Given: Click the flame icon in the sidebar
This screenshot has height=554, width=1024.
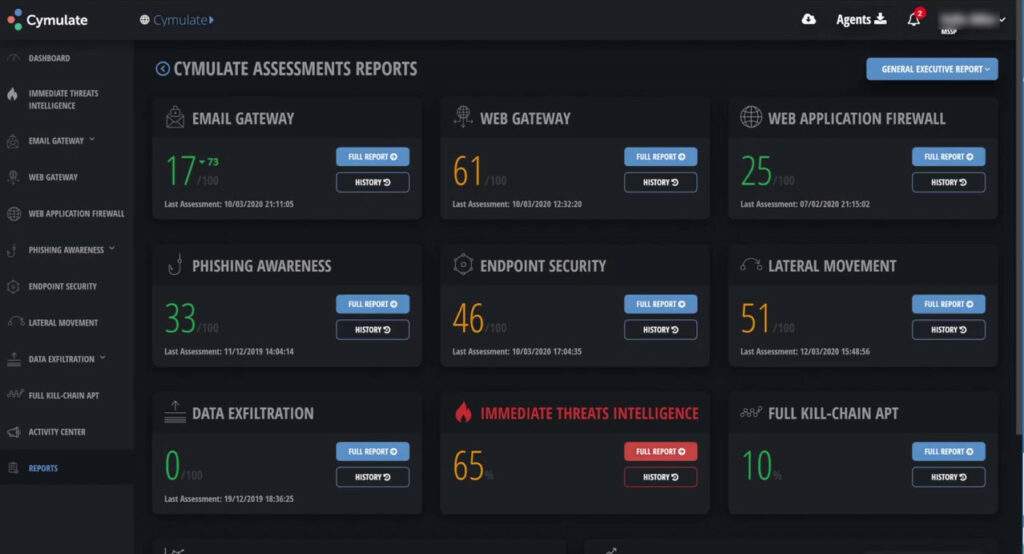Looking at the screenshot, I should [12, 94].
